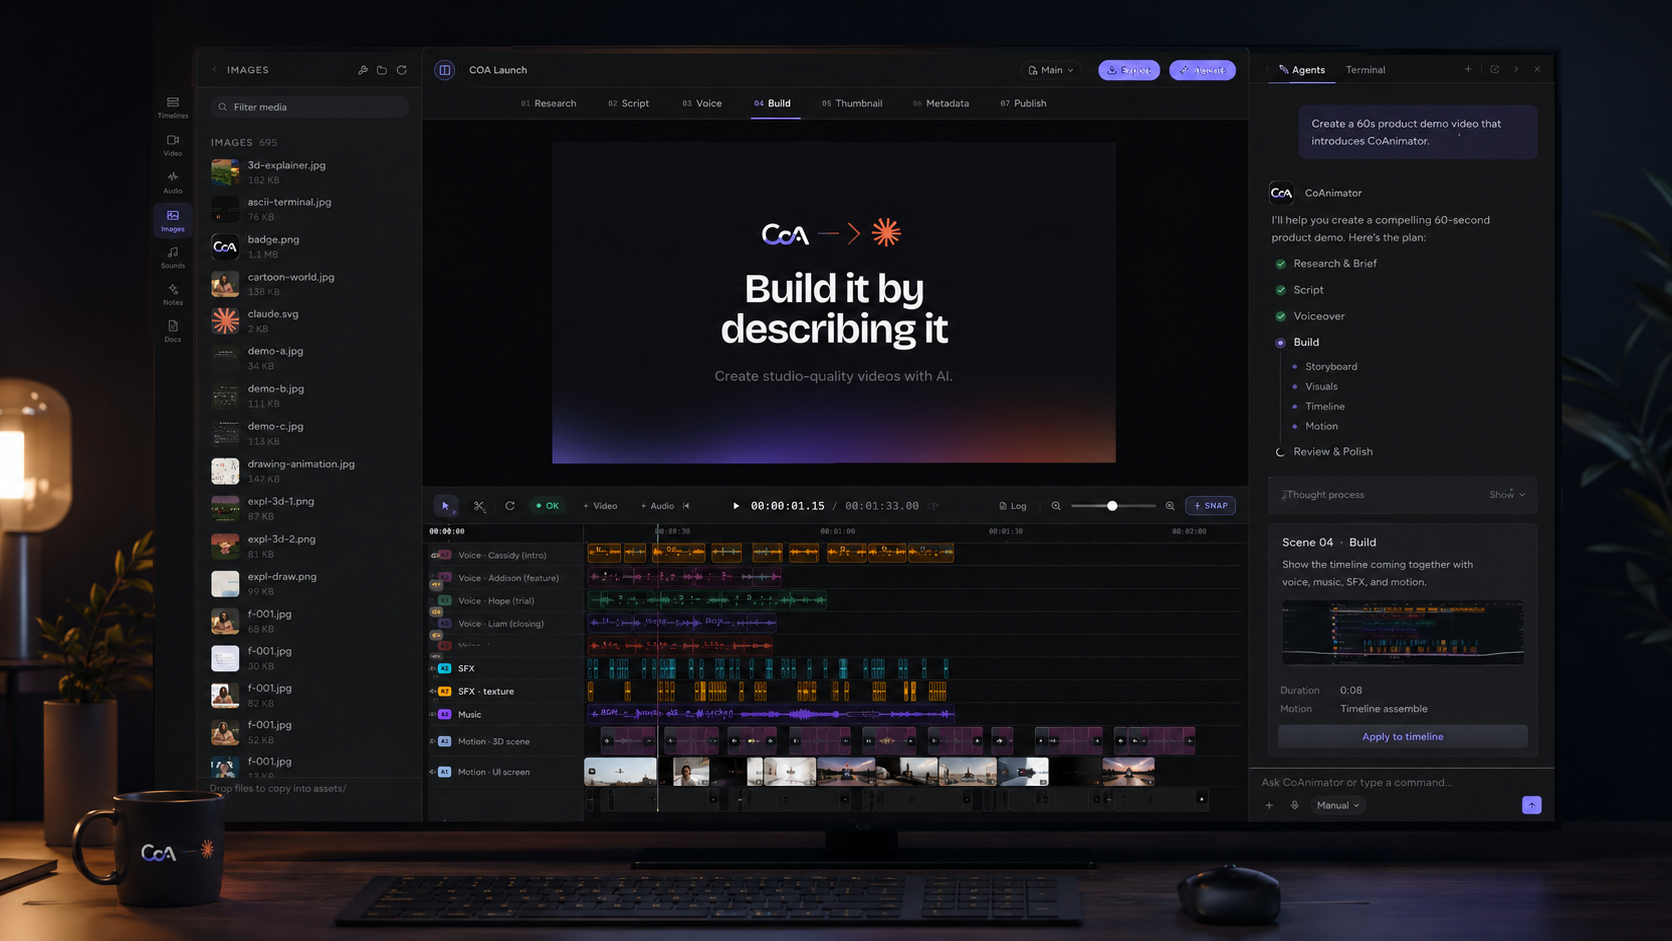
Task: Select the Images section in the sidebar
Action: pos(172,220)
